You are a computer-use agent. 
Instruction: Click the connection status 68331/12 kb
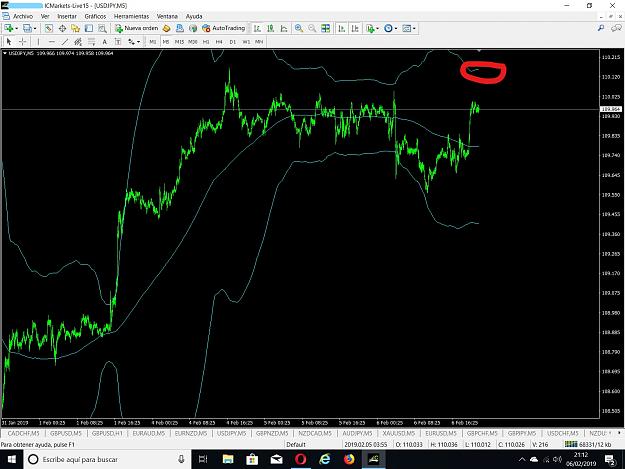pyautogui.click(x=588, y=444)
